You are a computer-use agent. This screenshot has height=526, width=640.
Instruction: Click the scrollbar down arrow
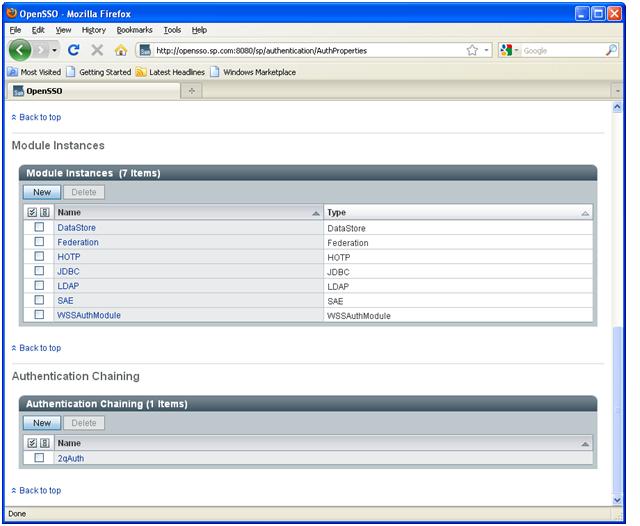[x=617, y=500]
